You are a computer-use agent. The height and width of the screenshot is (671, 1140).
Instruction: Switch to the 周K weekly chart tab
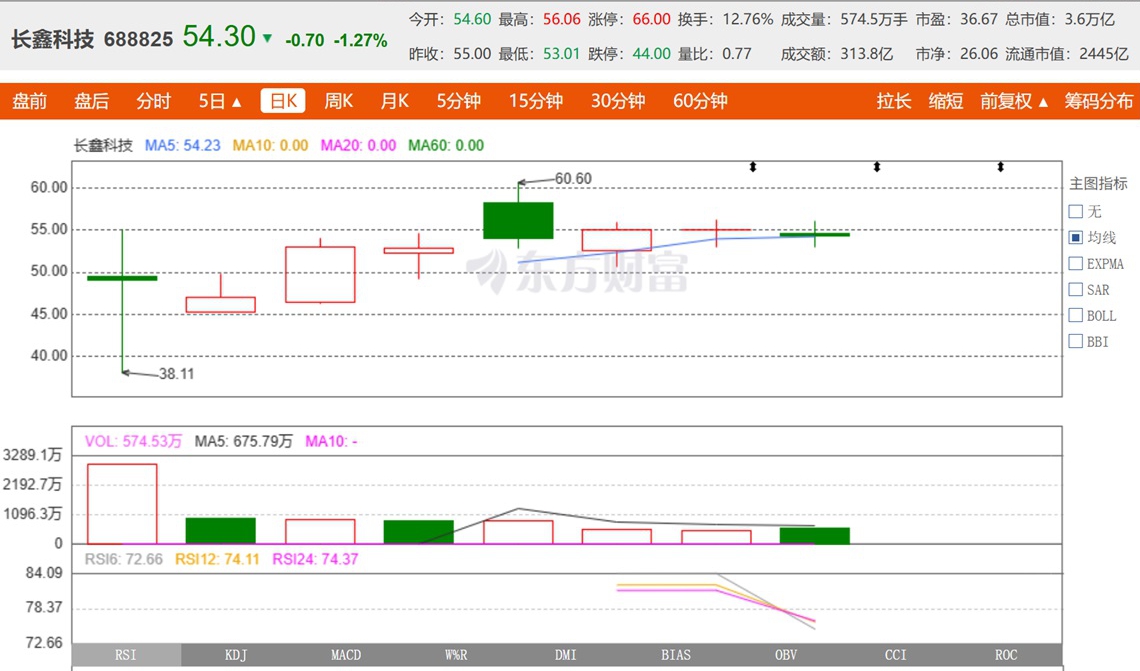coord(338,101)
